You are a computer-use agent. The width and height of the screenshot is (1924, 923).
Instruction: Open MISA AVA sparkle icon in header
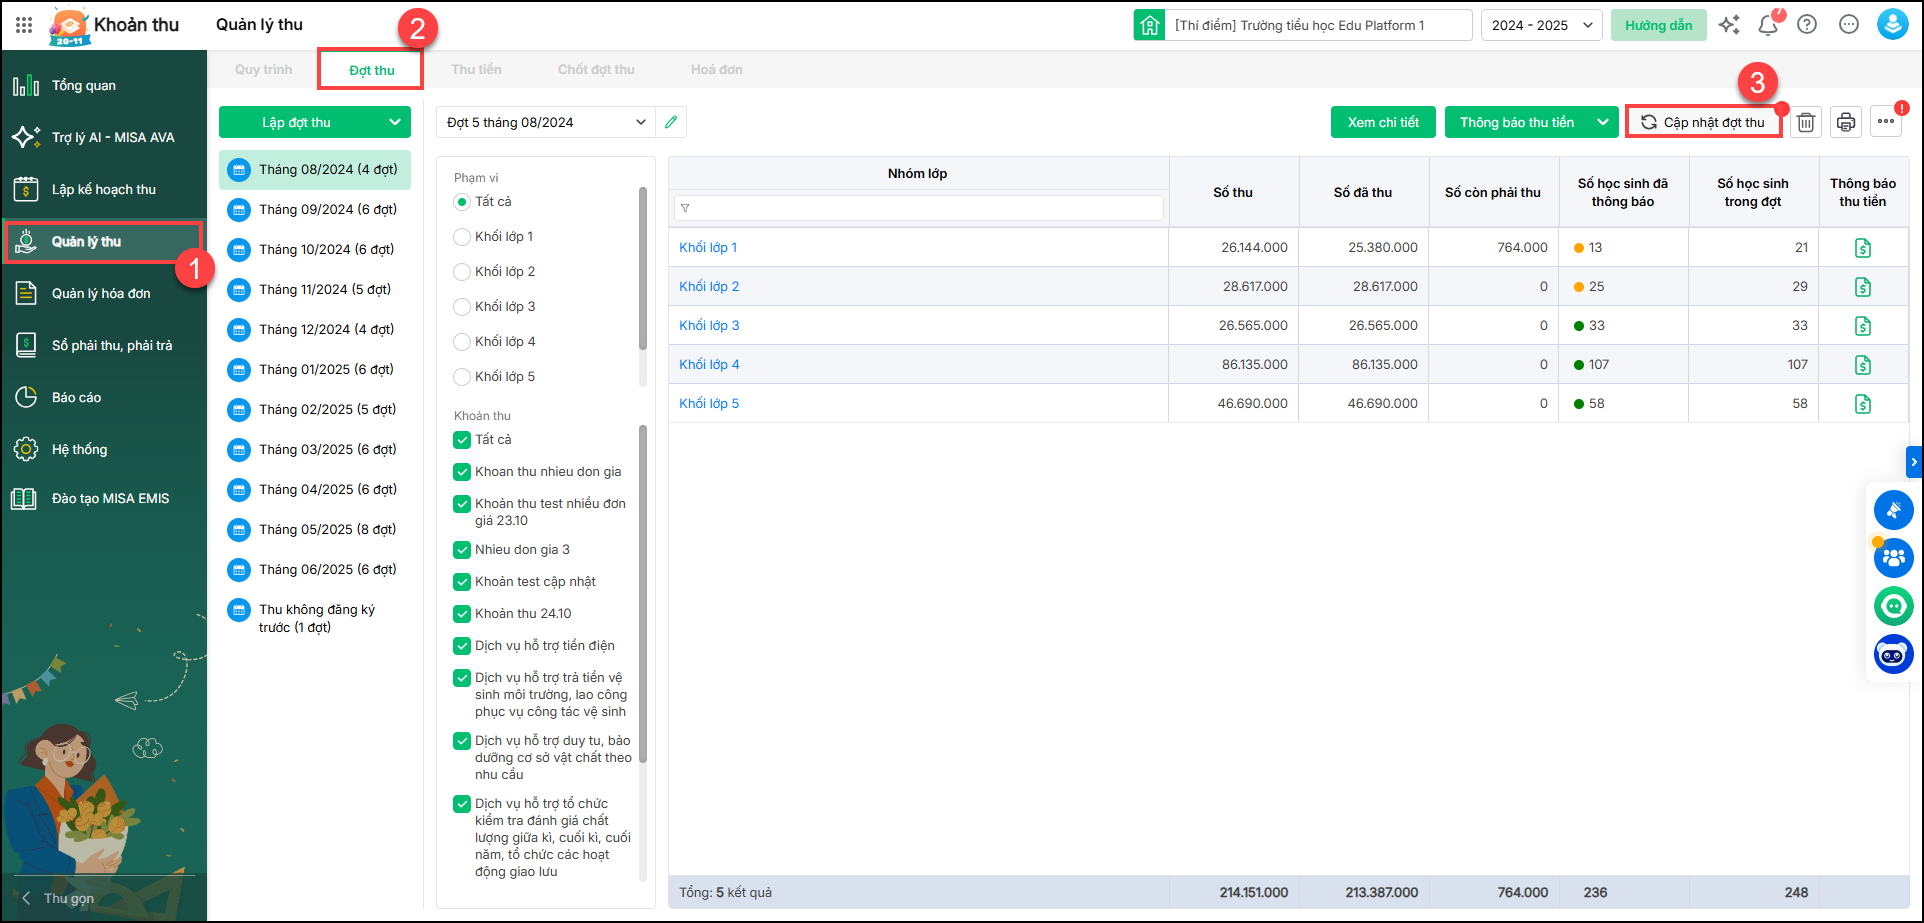click(1729, 25)
